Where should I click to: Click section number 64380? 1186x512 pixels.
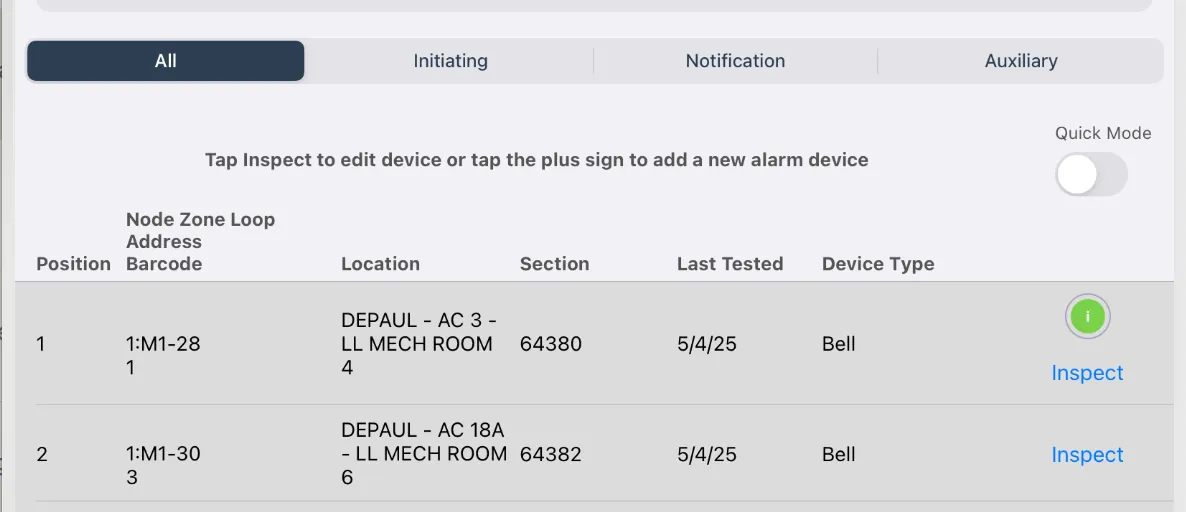pyautogui.click(x=550, y=344)
